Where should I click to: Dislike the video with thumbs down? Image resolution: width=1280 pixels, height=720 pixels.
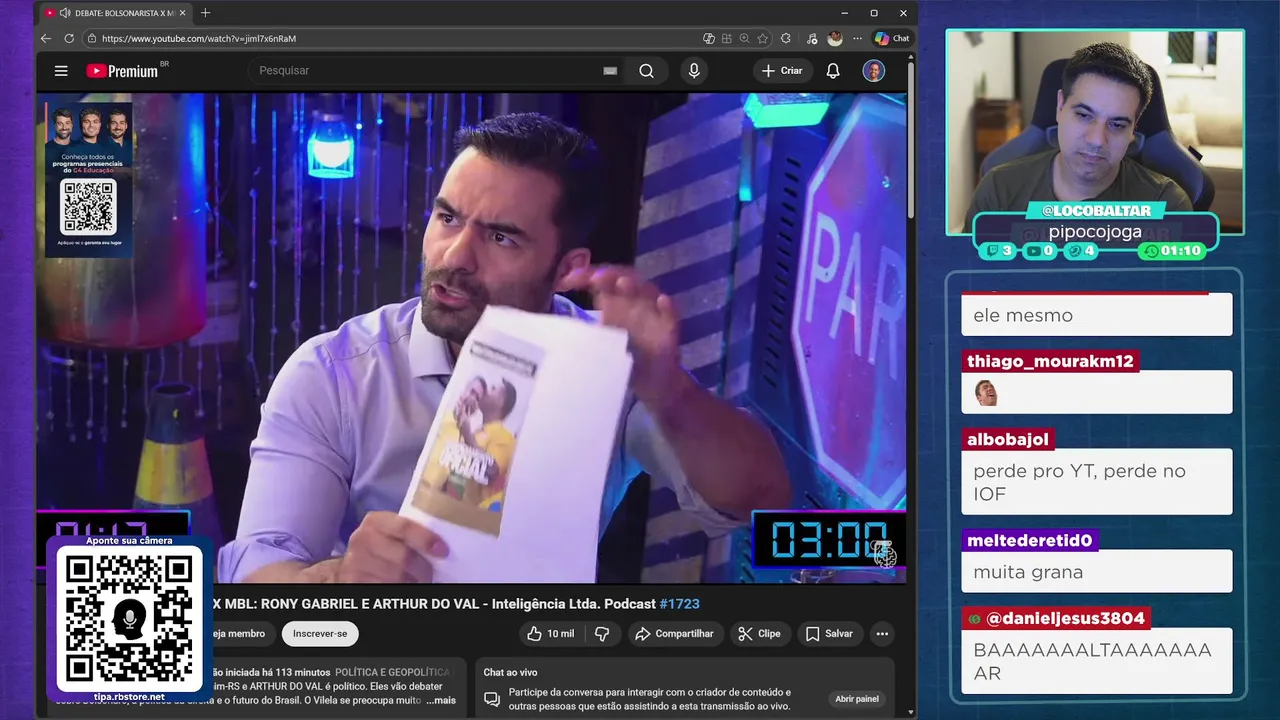(602, 634)
